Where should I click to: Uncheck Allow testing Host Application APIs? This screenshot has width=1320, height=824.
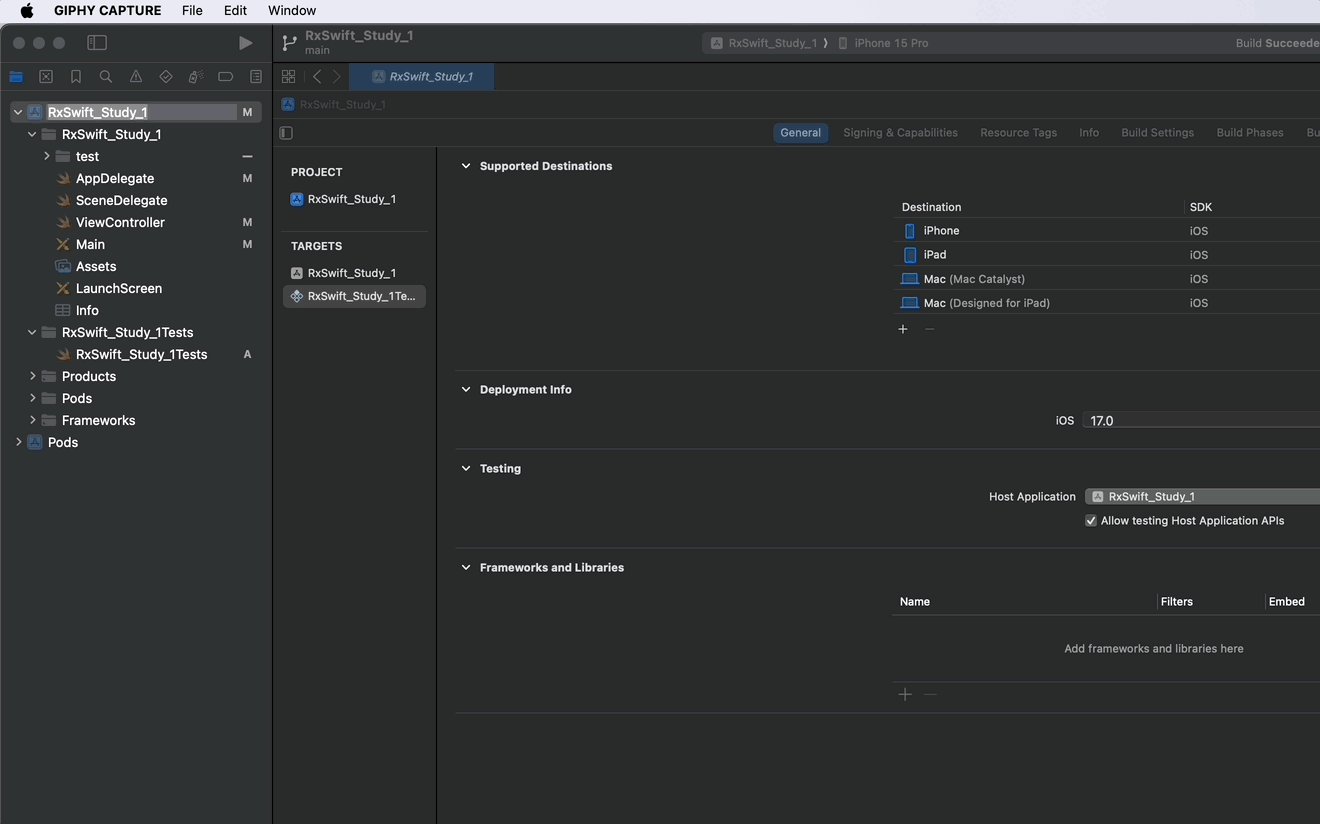pos(1091,521)
